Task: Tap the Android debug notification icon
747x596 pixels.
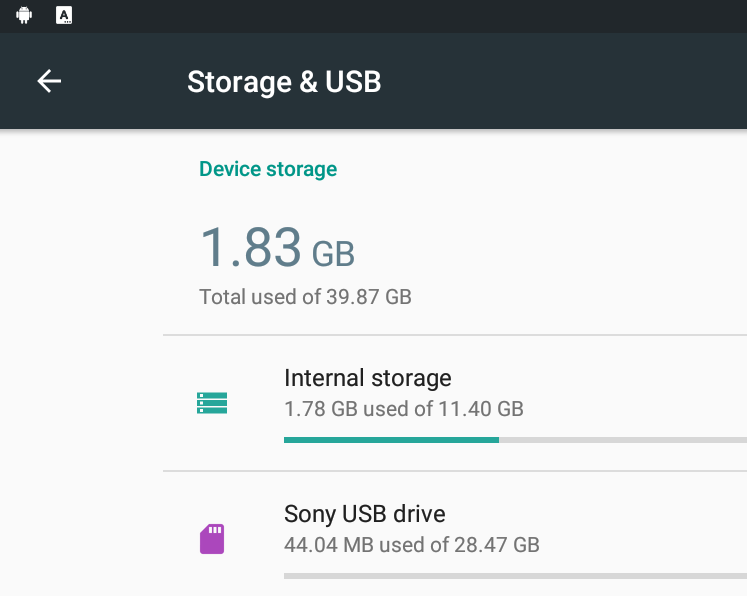Action: coord(24,15)
